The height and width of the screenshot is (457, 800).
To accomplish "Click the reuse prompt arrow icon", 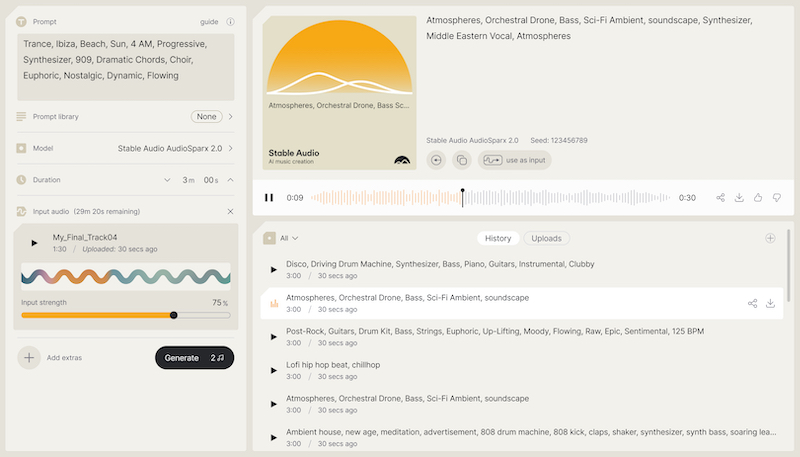I will pos(436,160).
